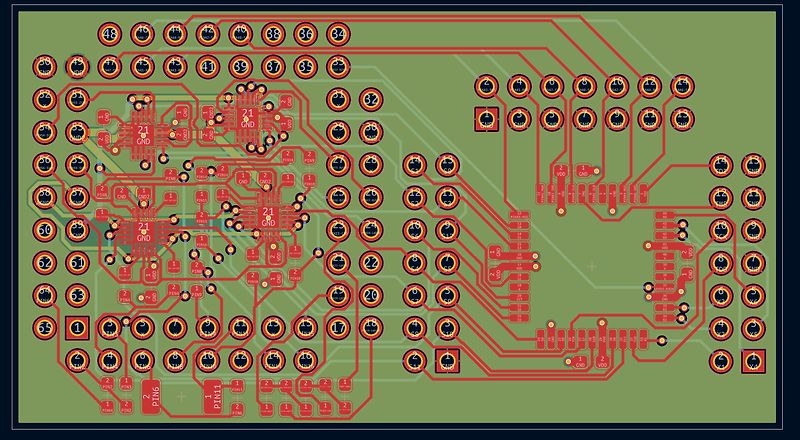Viewport: 800px width, 440px height.
Task: Pick through-hole pad 39
Action: point(240,67)
